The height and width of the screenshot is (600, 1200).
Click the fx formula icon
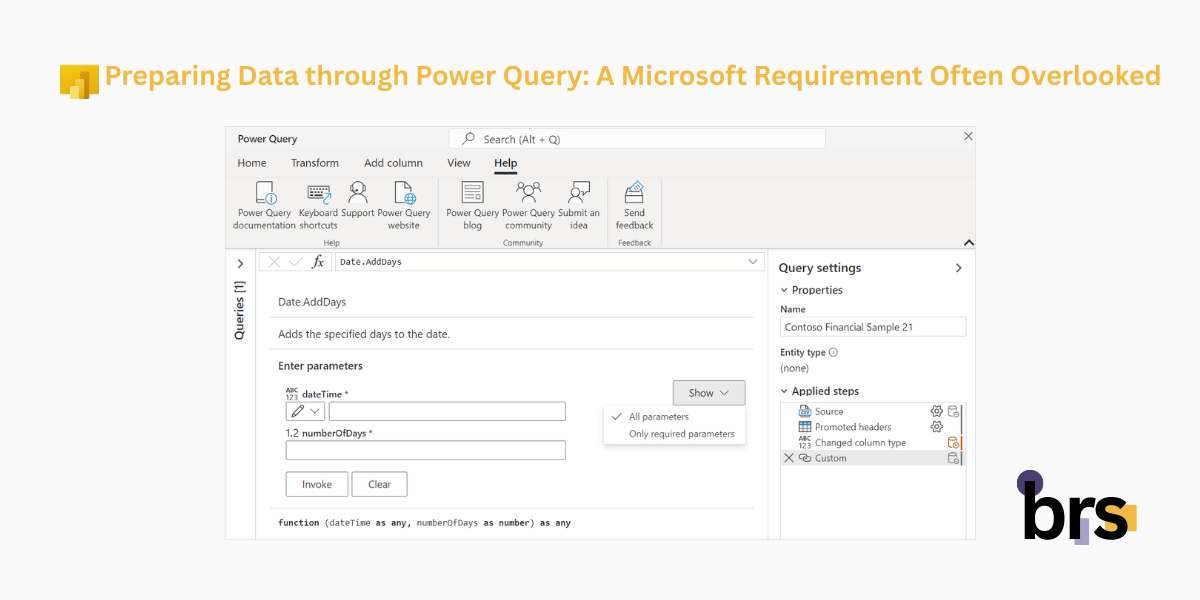click(x=317, y=261)
